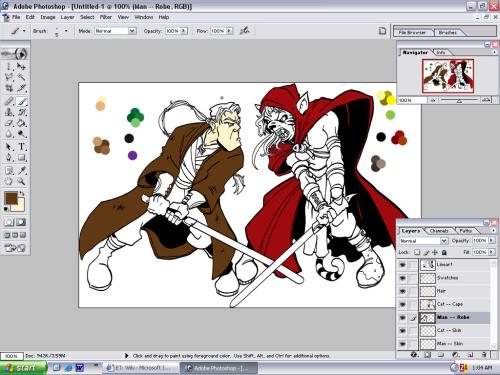This screenshot has height=375, width=500.
Task: Create a new layer
Action: coord(470,355)
